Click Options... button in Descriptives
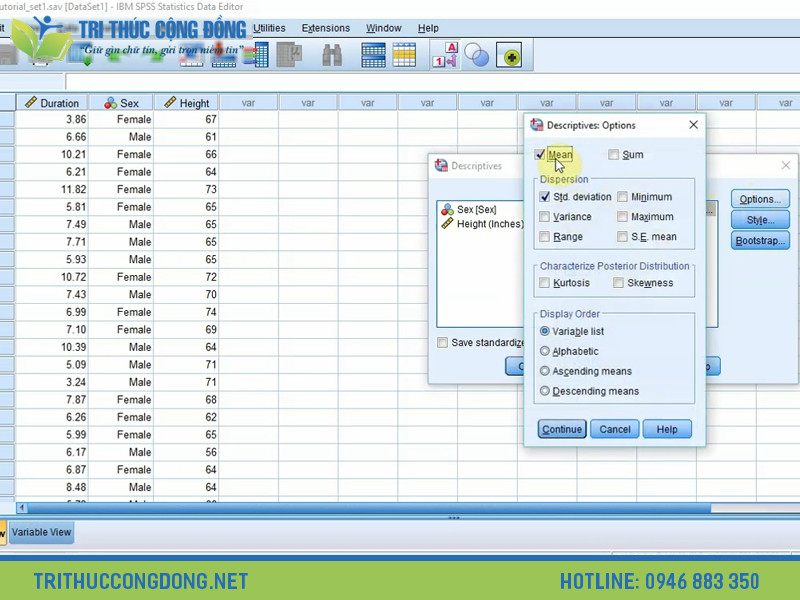 point(760,199)
